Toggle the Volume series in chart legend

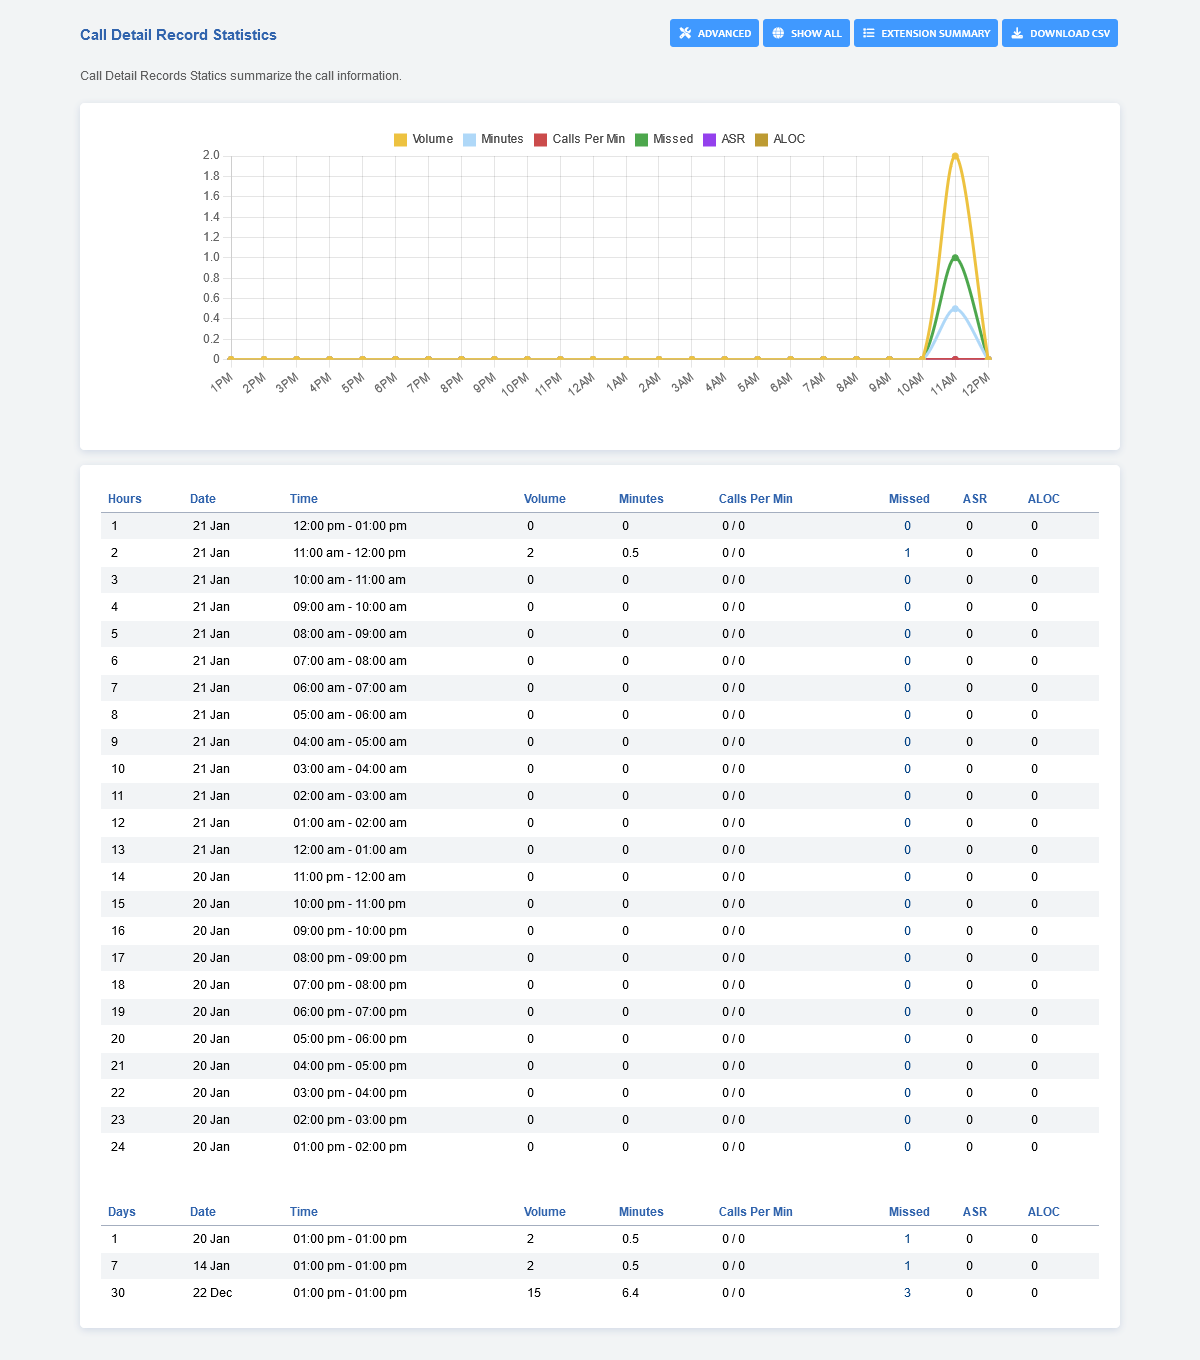tap(423, 139)
